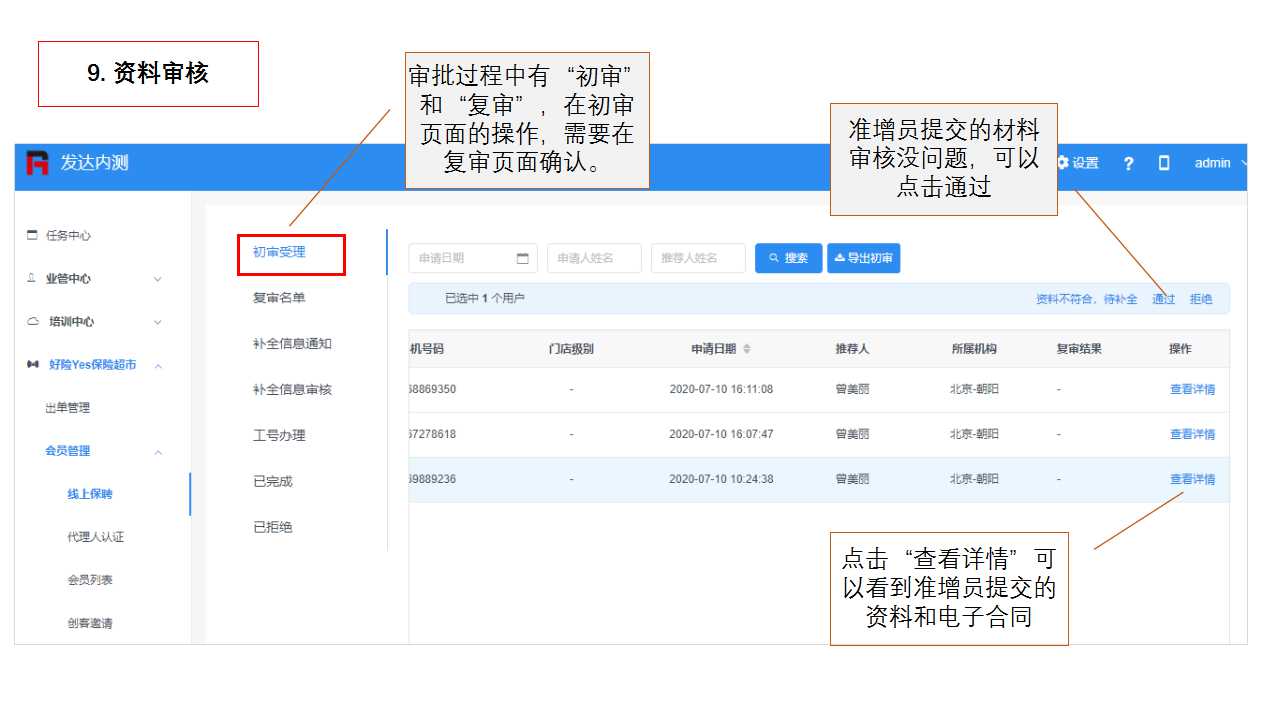This screenshot has width=1280, height=720.
Task: Click the 申请人姓名 input field
Action: point(594,258)
